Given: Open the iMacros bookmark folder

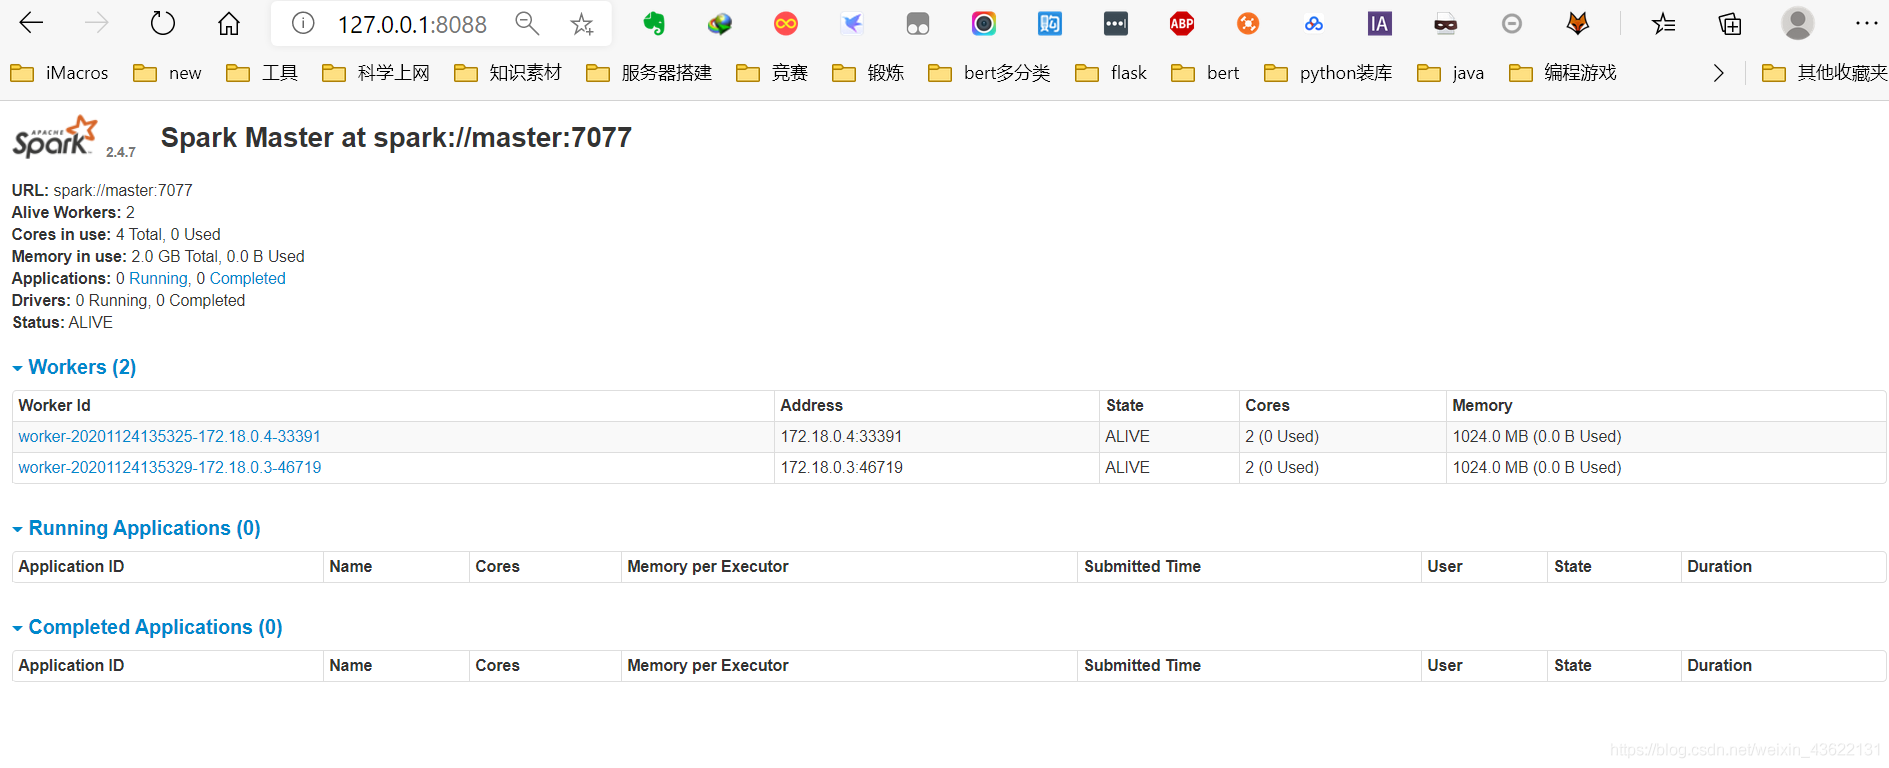Looking at the screenshot, I should pyautogui.click(x=59, y=73).
